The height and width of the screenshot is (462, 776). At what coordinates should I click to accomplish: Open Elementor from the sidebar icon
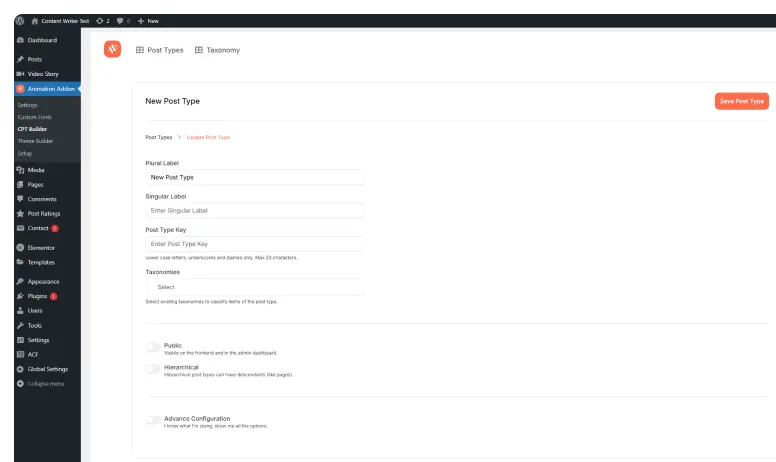[x=20, y=247]
